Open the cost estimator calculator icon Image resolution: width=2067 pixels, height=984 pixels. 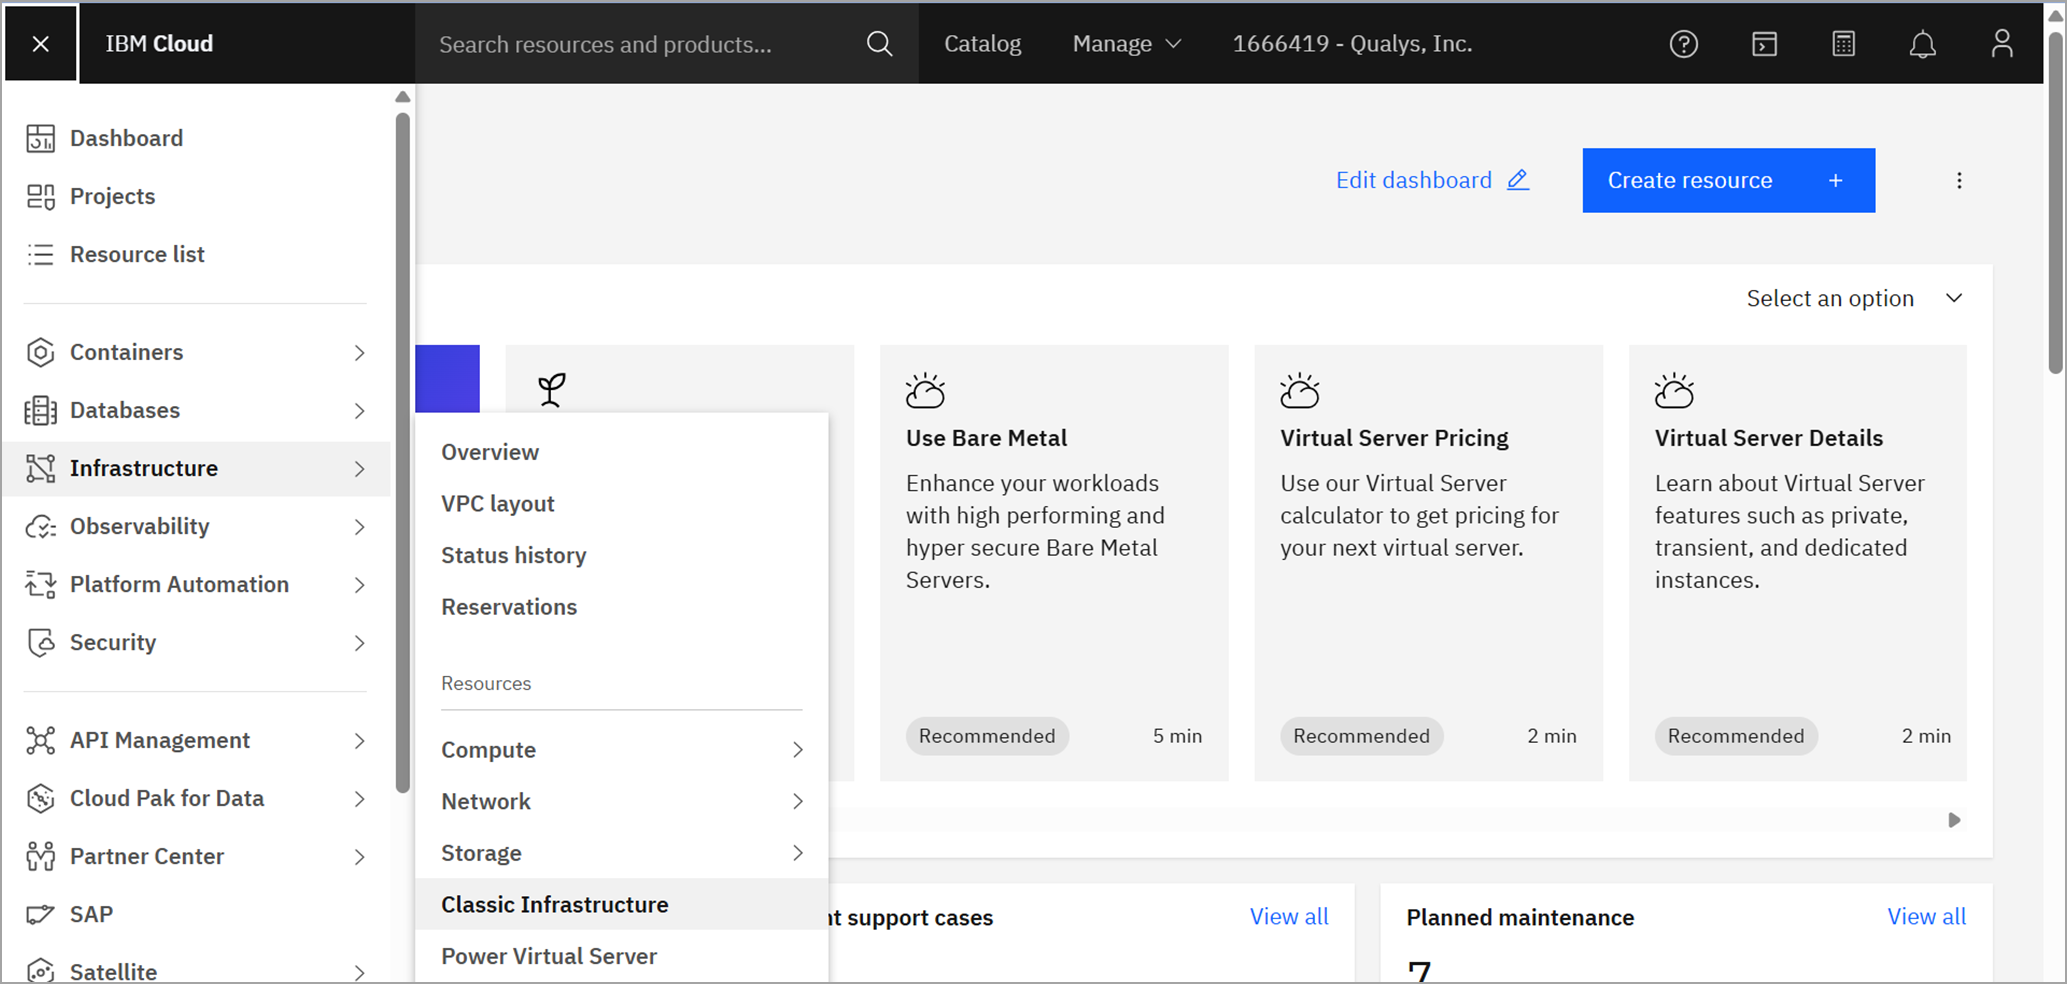pos(1843,44)
